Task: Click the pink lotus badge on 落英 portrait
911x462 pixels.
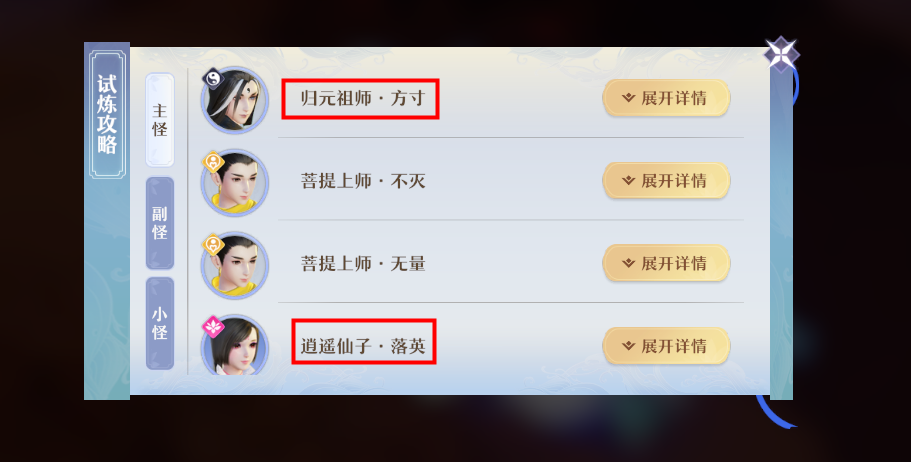Action: (x=213, y=327)
